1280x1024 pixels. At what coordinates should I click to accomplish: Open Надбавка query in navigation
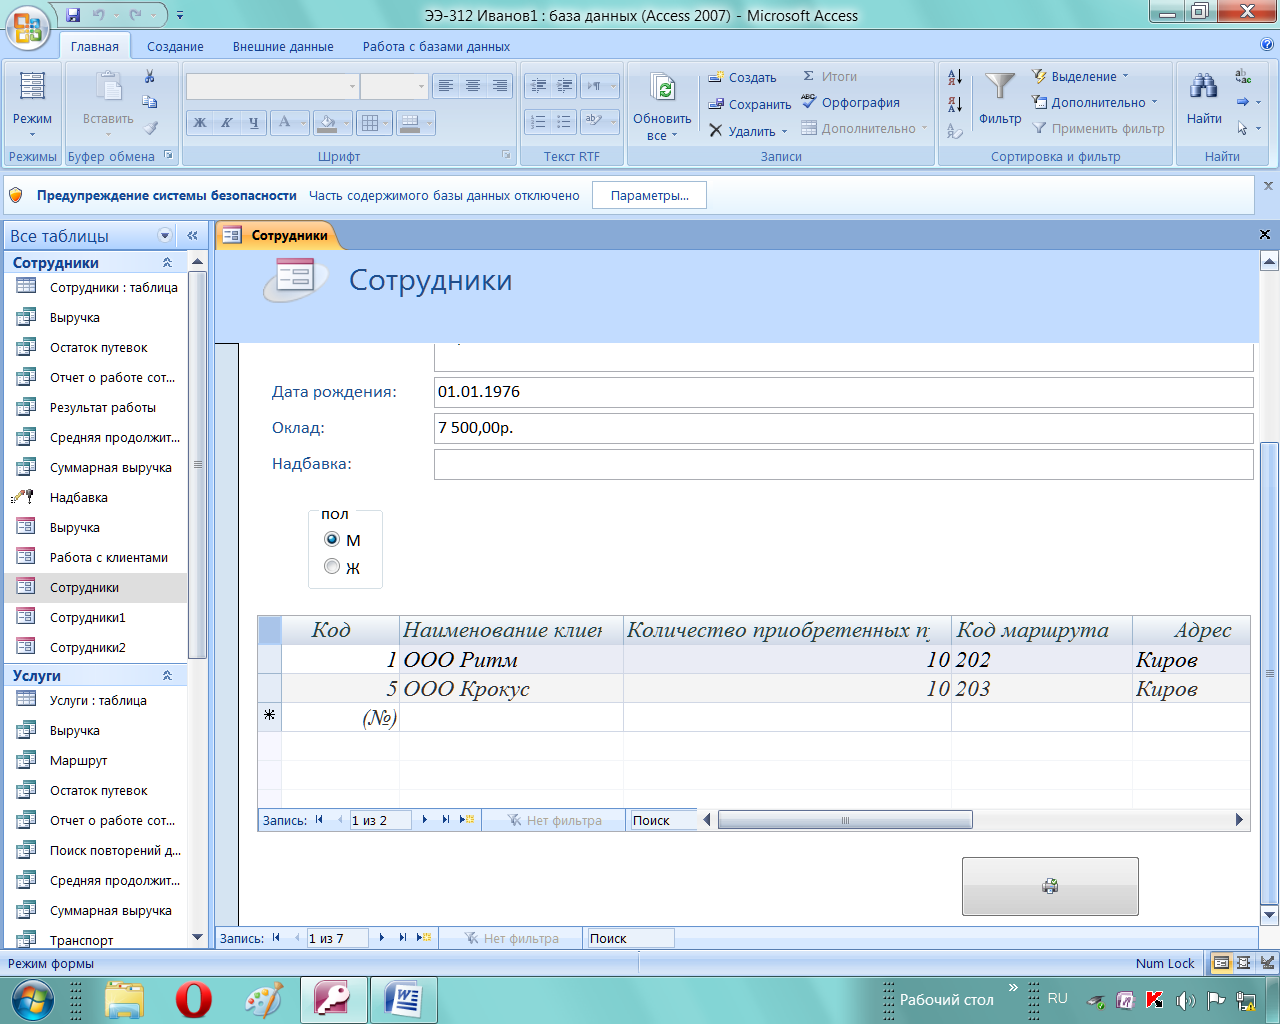(97, 497)
